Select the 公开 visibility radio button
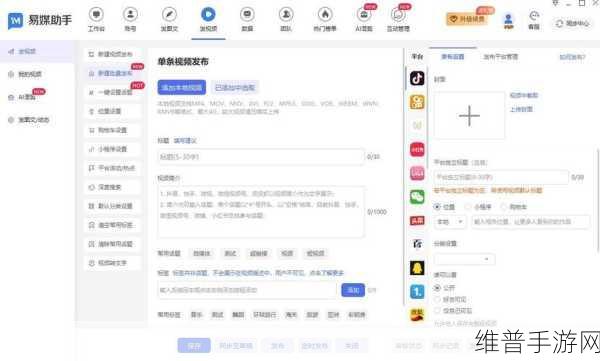The image size is (600, 361). [437, 287]
